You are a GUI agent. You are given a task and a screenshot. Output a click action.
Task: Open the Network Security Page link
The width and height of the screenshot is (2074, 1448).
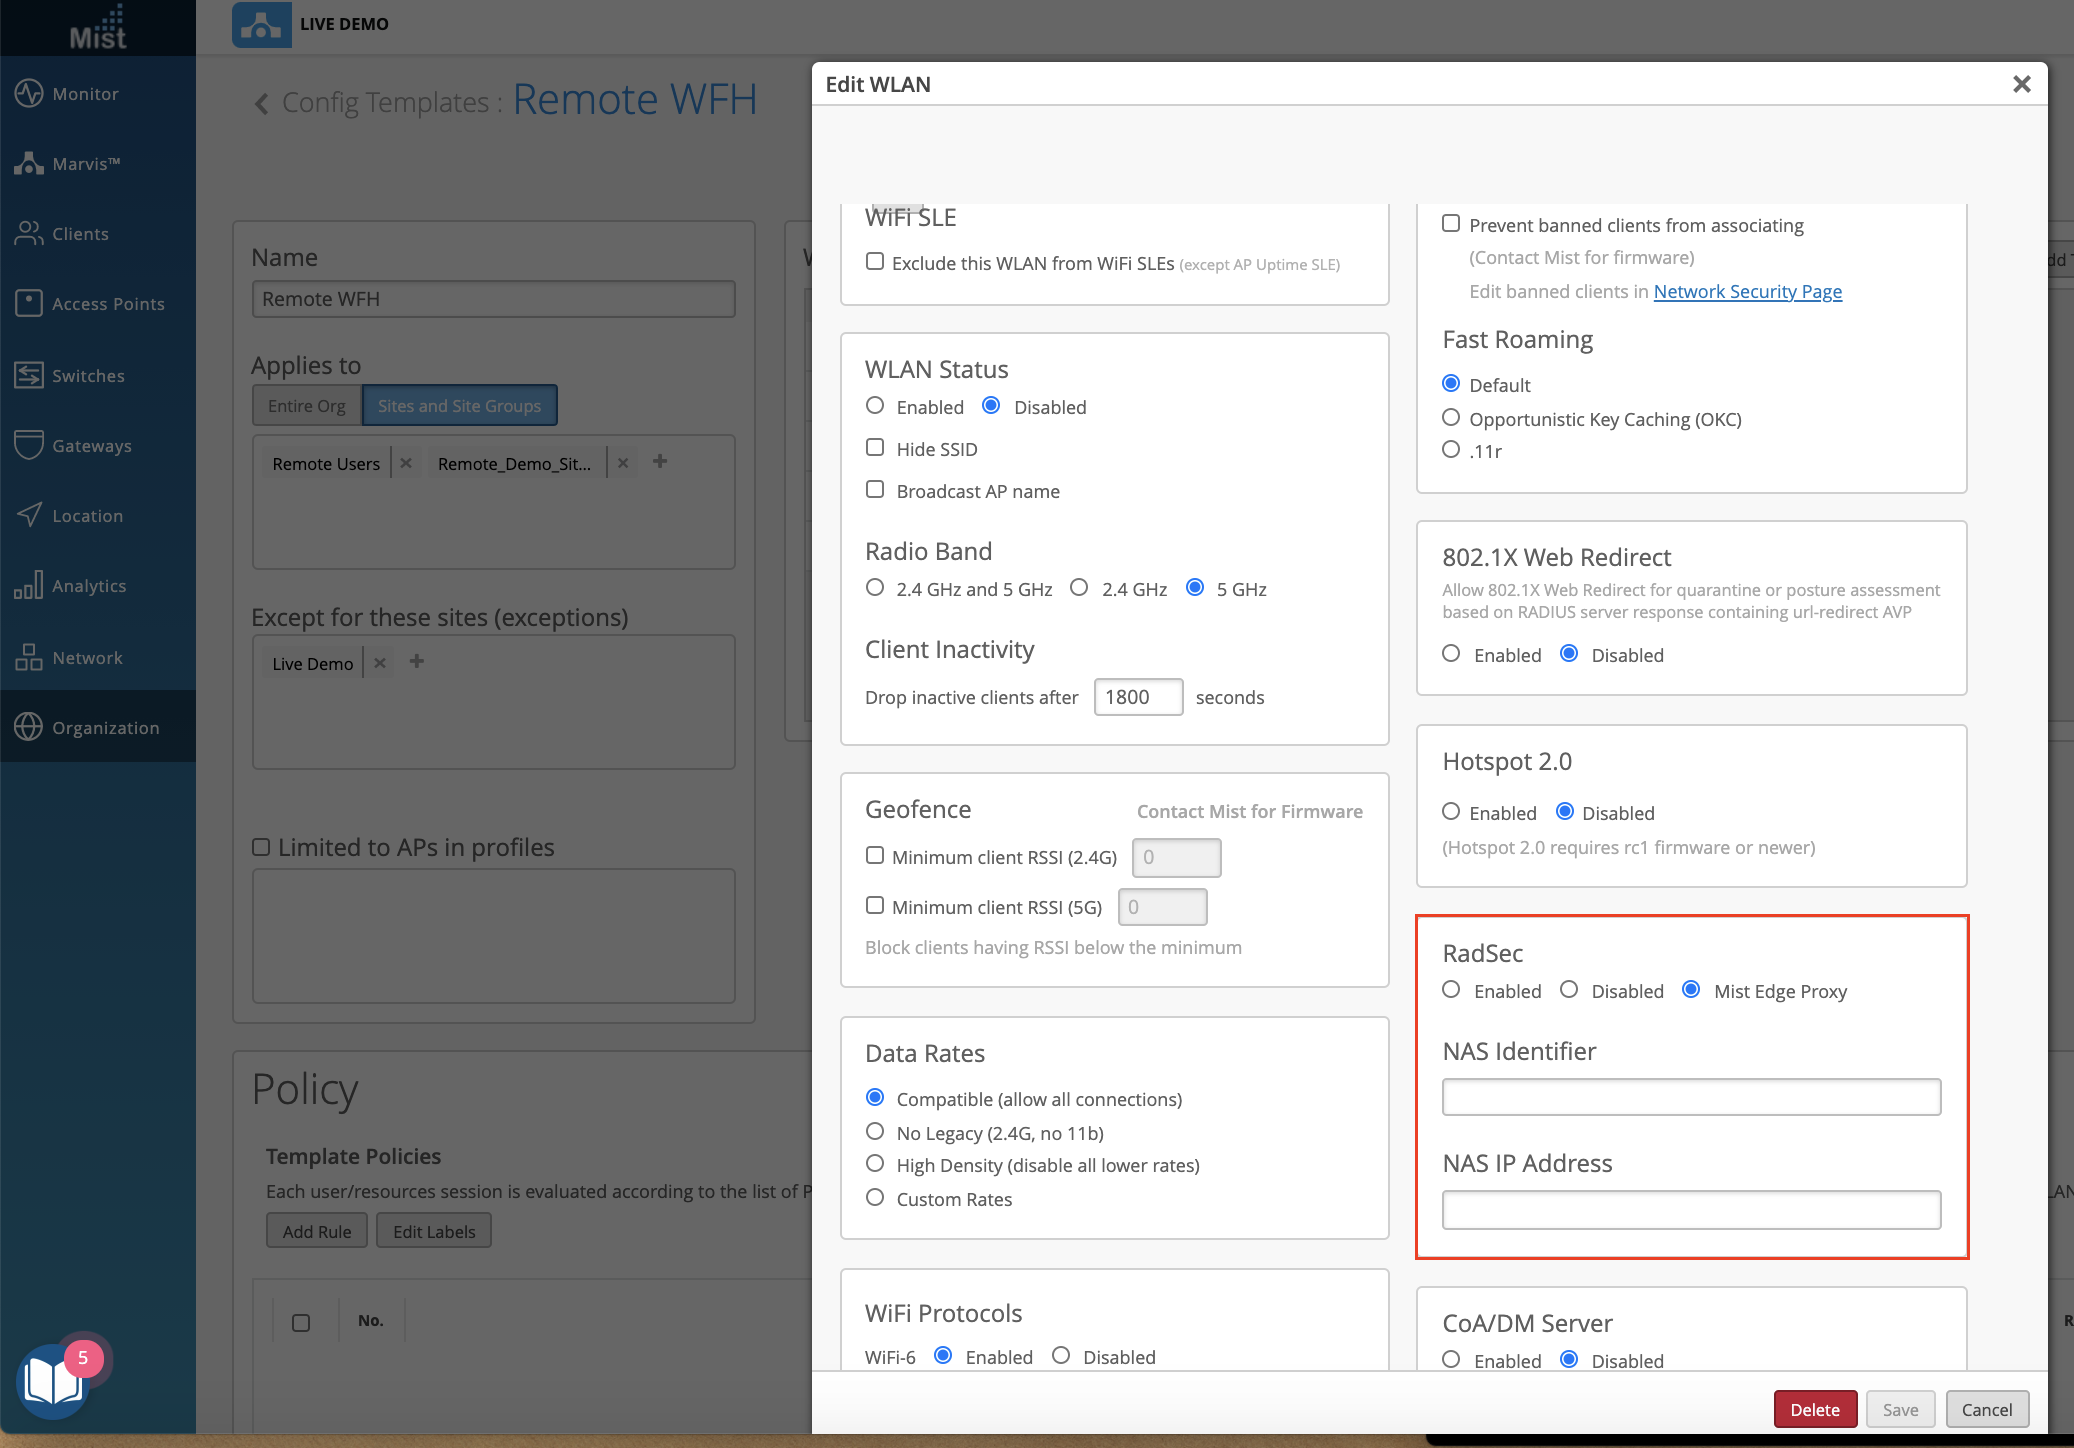point(1747,292)
